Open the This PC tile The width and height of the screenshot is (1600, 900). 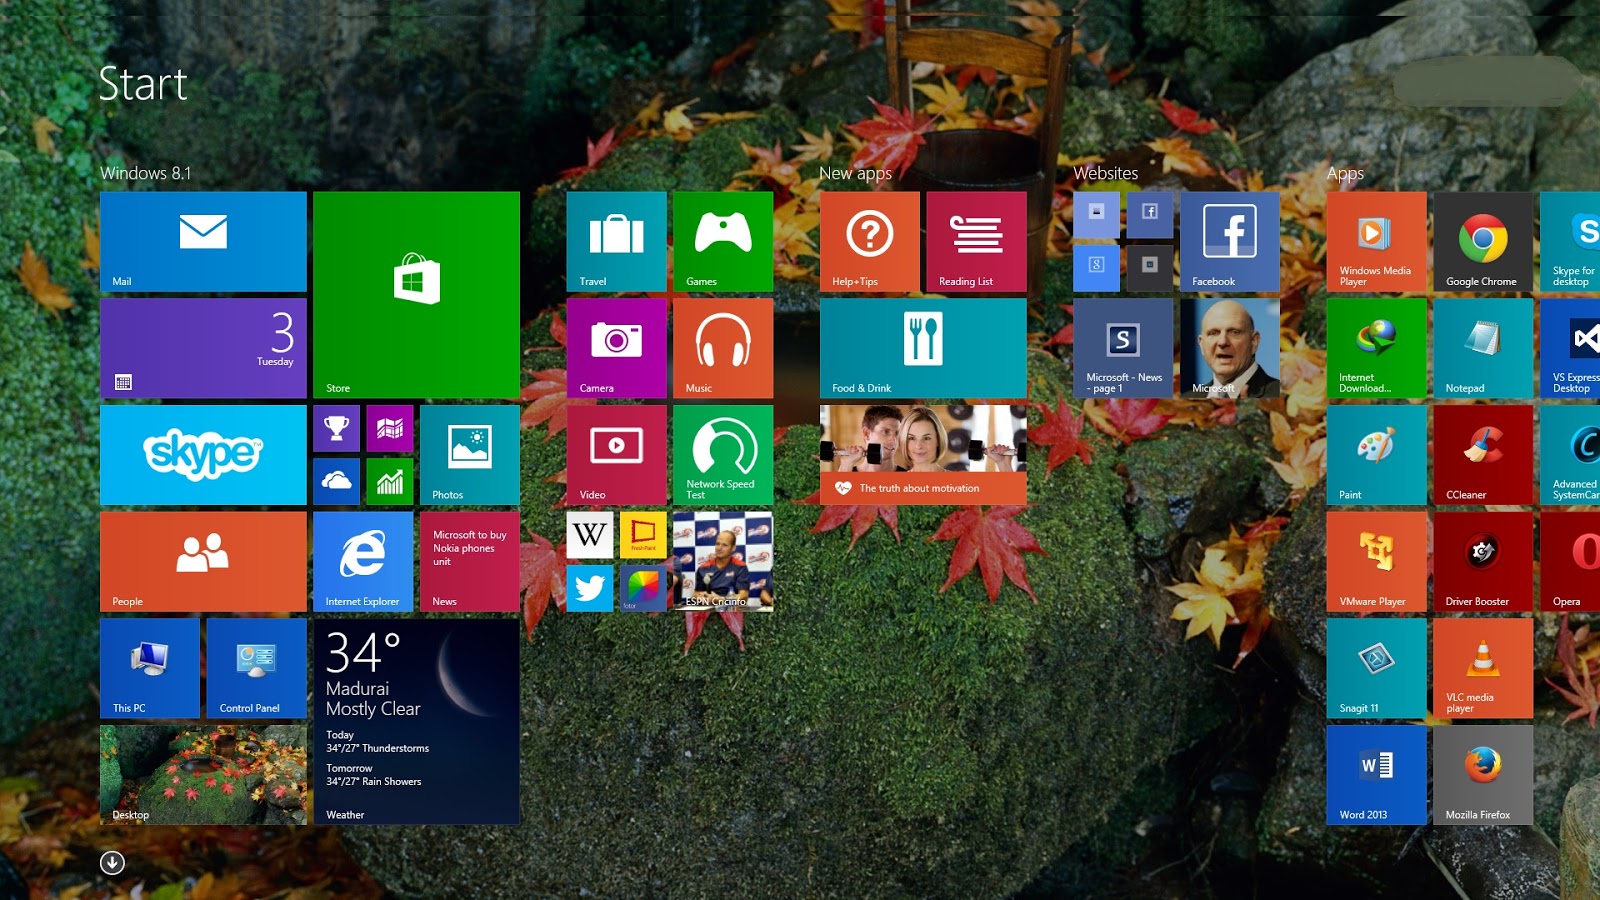pyautogui.click(x=150, y=668)
